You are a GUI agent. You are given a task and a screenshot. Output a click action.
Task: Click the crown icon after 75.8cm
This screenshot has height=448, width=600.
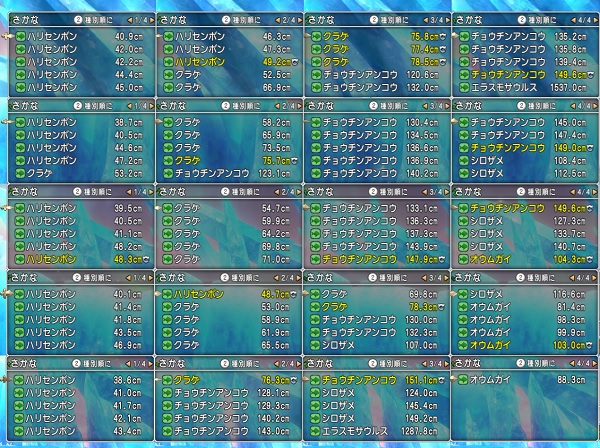443,37
